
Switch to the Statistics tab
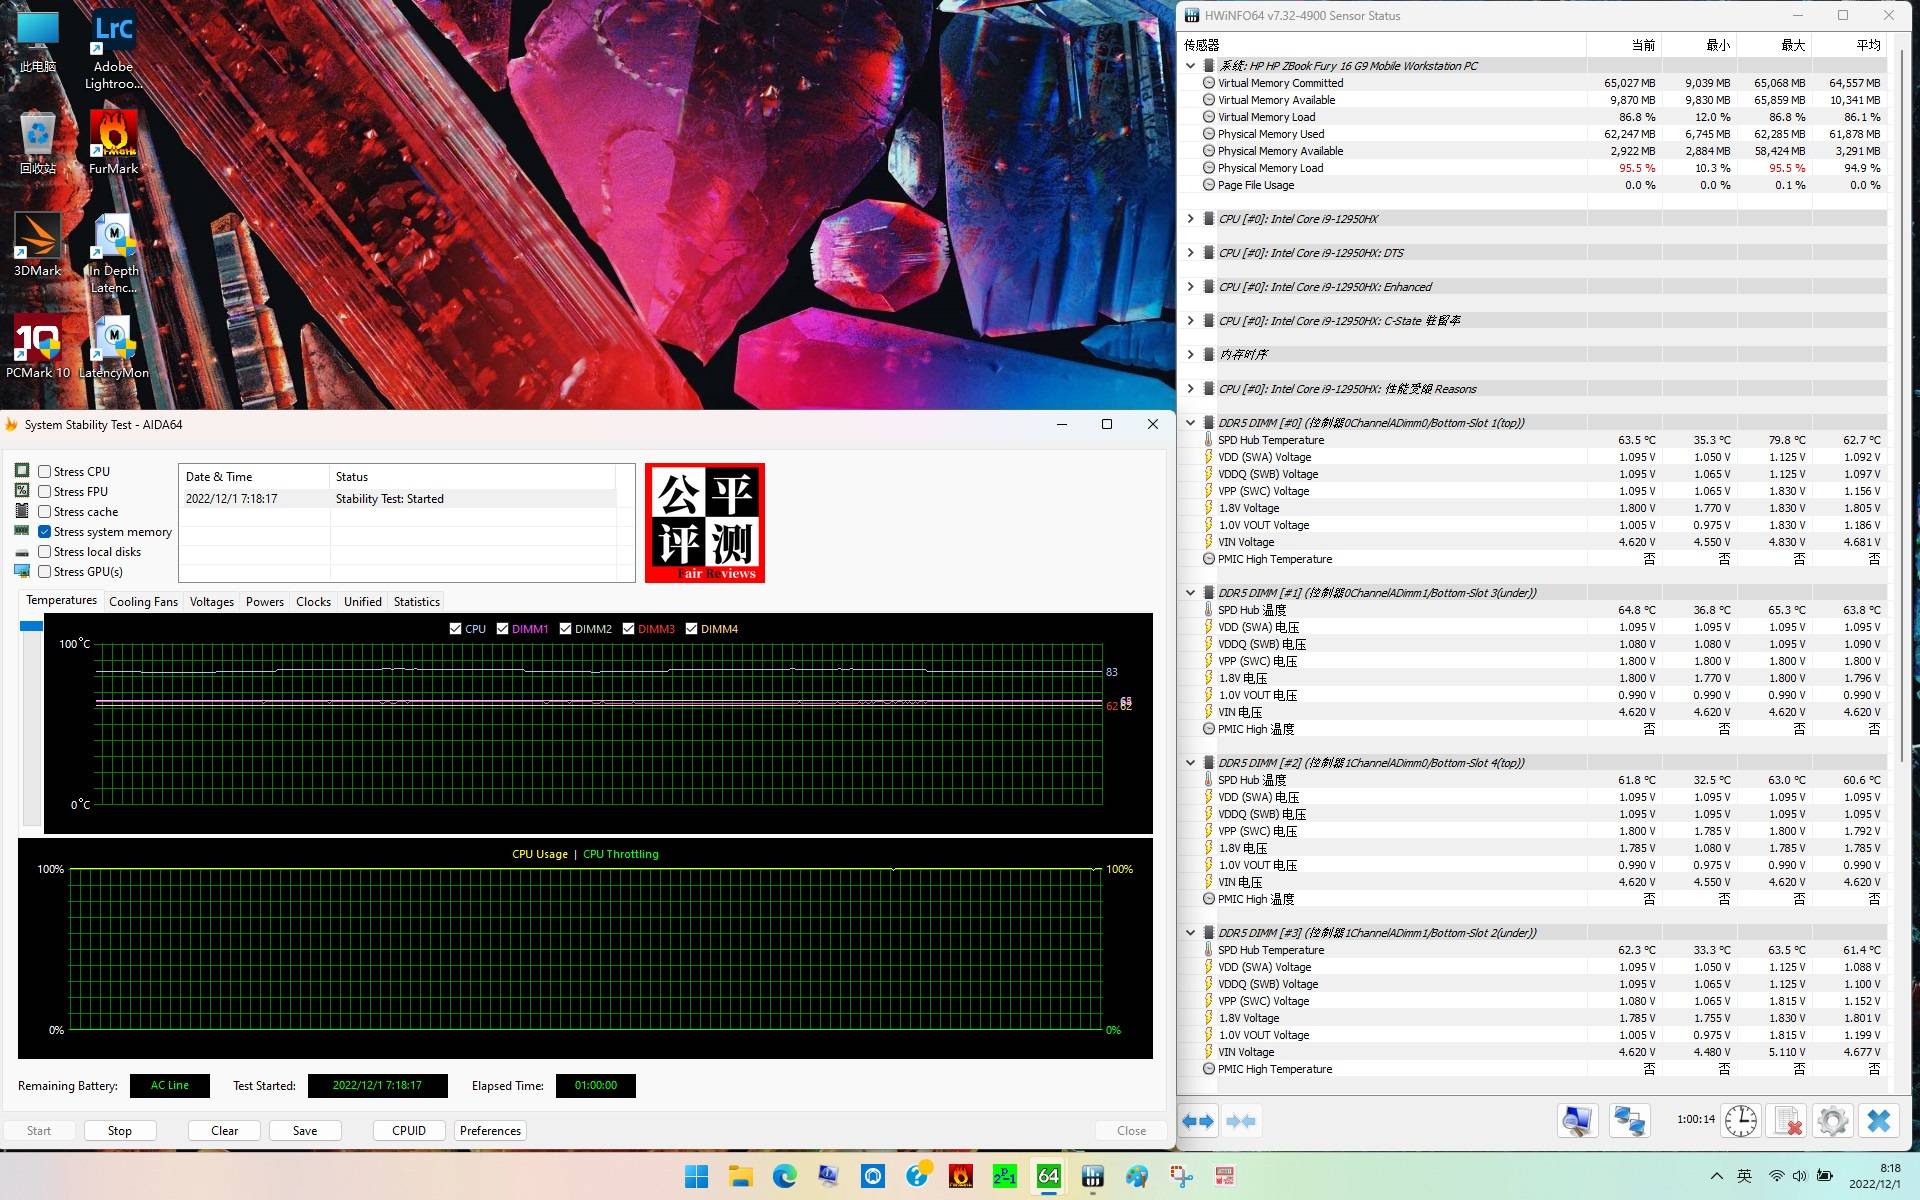[416, 601]
